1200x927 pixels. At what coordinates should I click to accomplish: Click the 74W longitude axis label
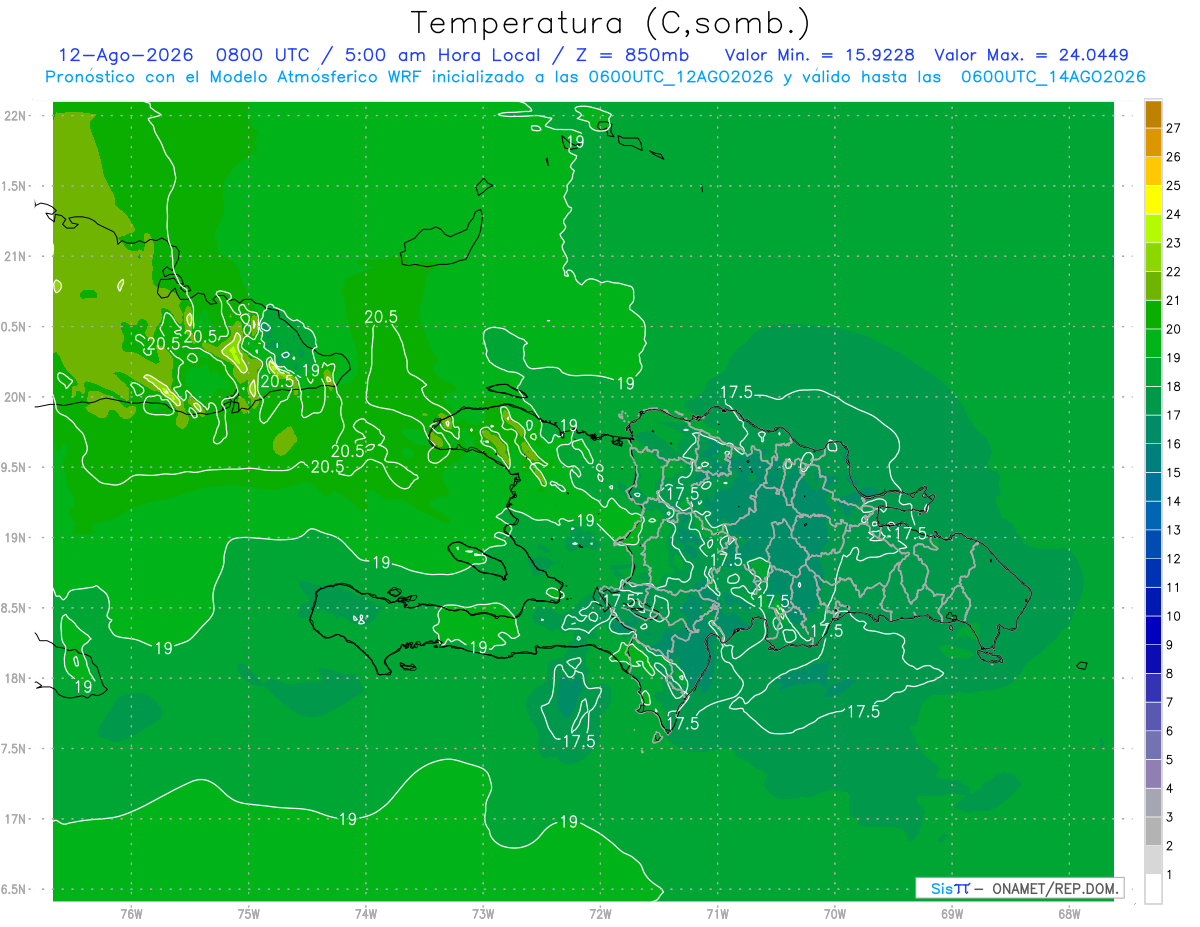pos(366,913)
